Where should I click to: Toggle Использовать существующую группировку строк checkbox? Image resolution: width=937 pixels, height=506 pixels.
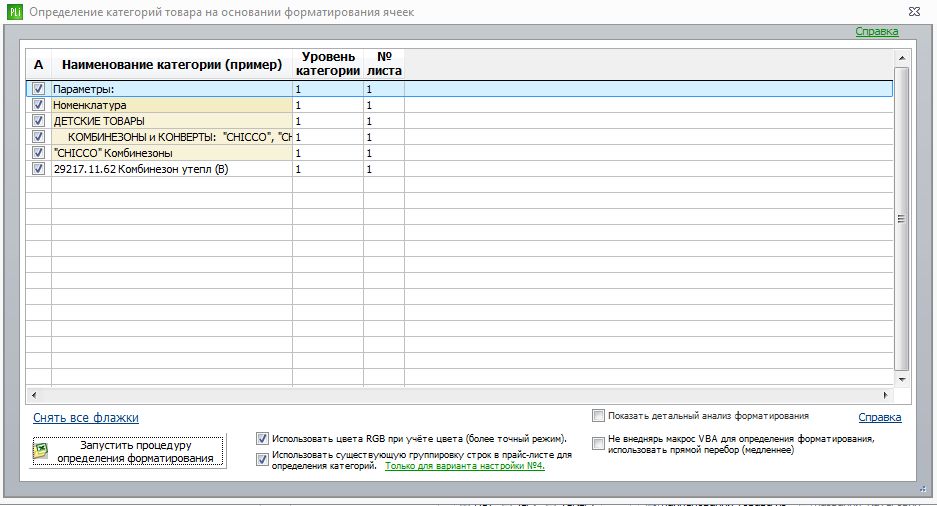pos(262,459)
